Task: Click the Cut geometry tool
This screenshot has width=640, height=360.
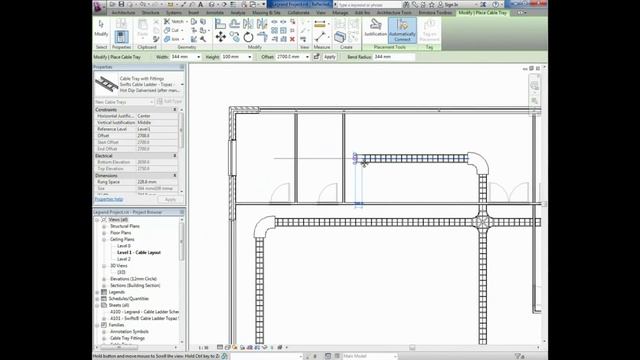Action: [x=172, y=30]
